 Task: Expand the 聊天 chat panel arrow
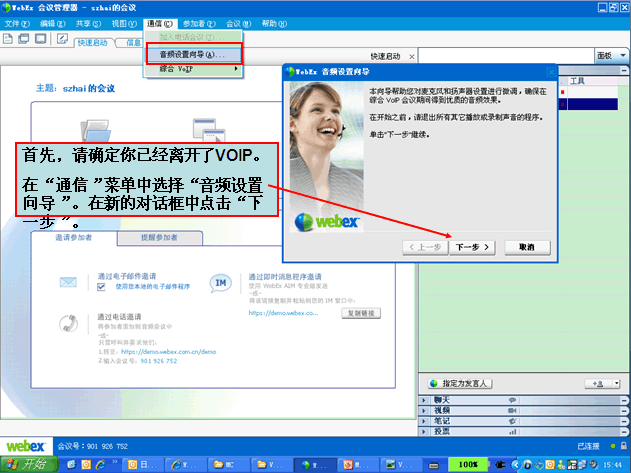(x=423, y=400)
